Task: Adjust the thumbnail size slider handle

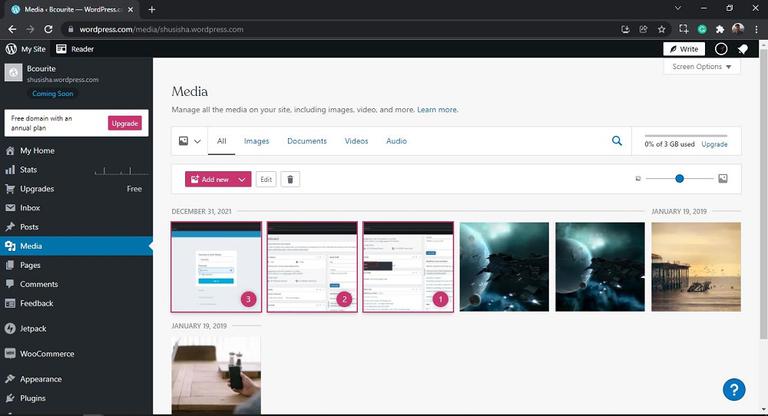Action: (679, 179)
